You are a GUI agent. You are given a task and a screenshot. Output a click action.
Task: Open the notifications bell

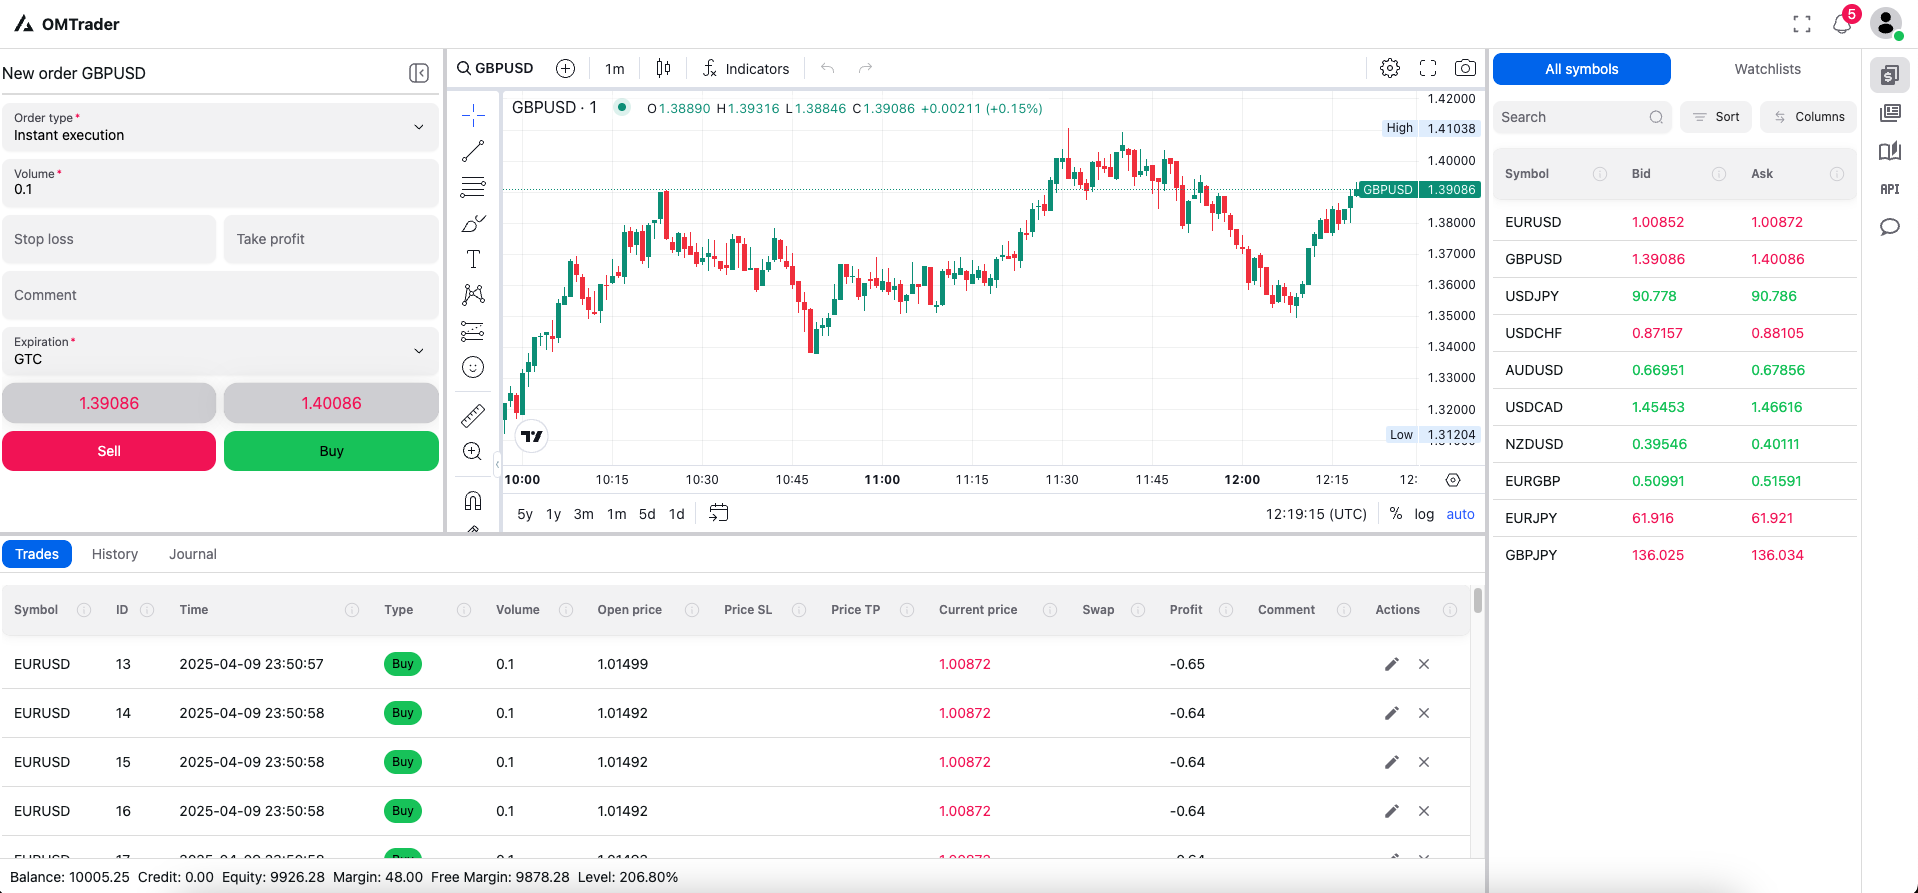pyautogui.click(x=1841, y=24)
